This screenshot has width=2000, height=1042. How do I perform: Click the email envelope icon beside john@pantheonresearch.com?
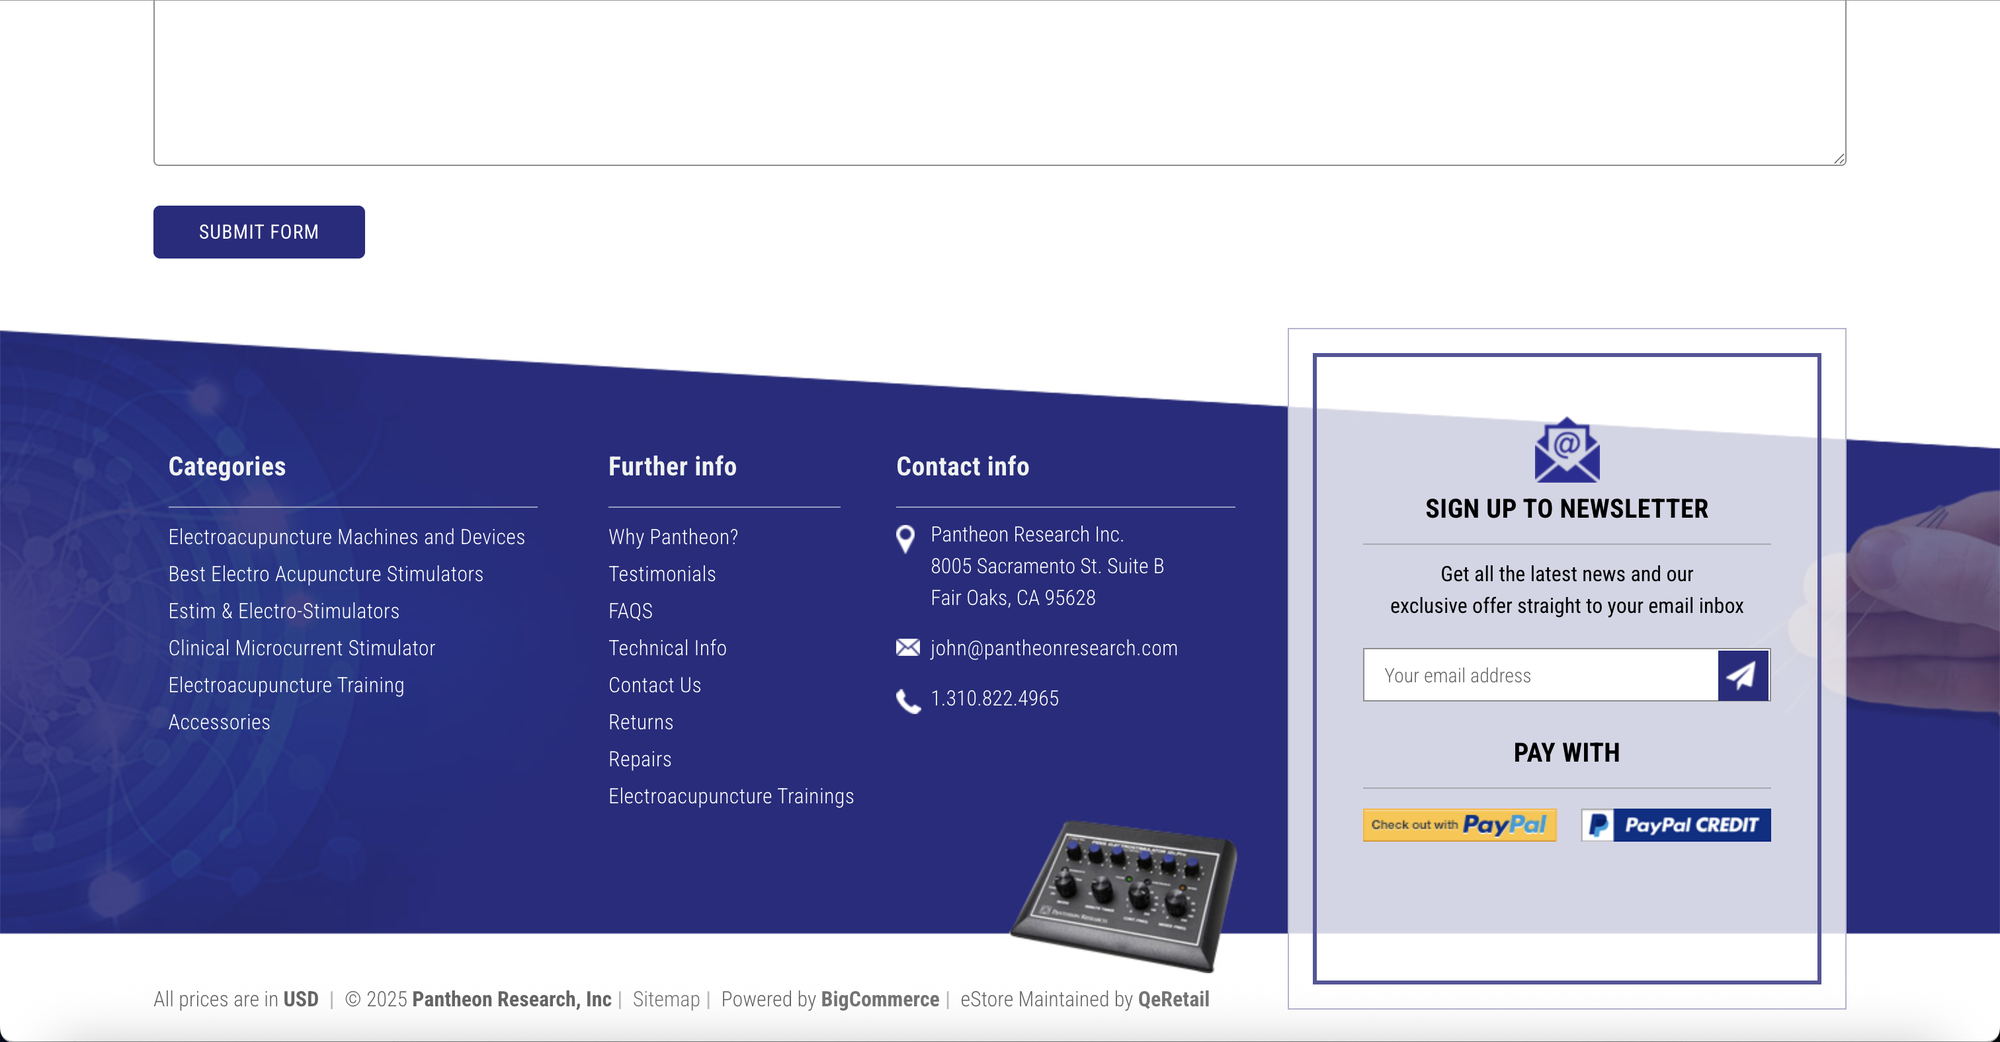[x=908, y=648]
